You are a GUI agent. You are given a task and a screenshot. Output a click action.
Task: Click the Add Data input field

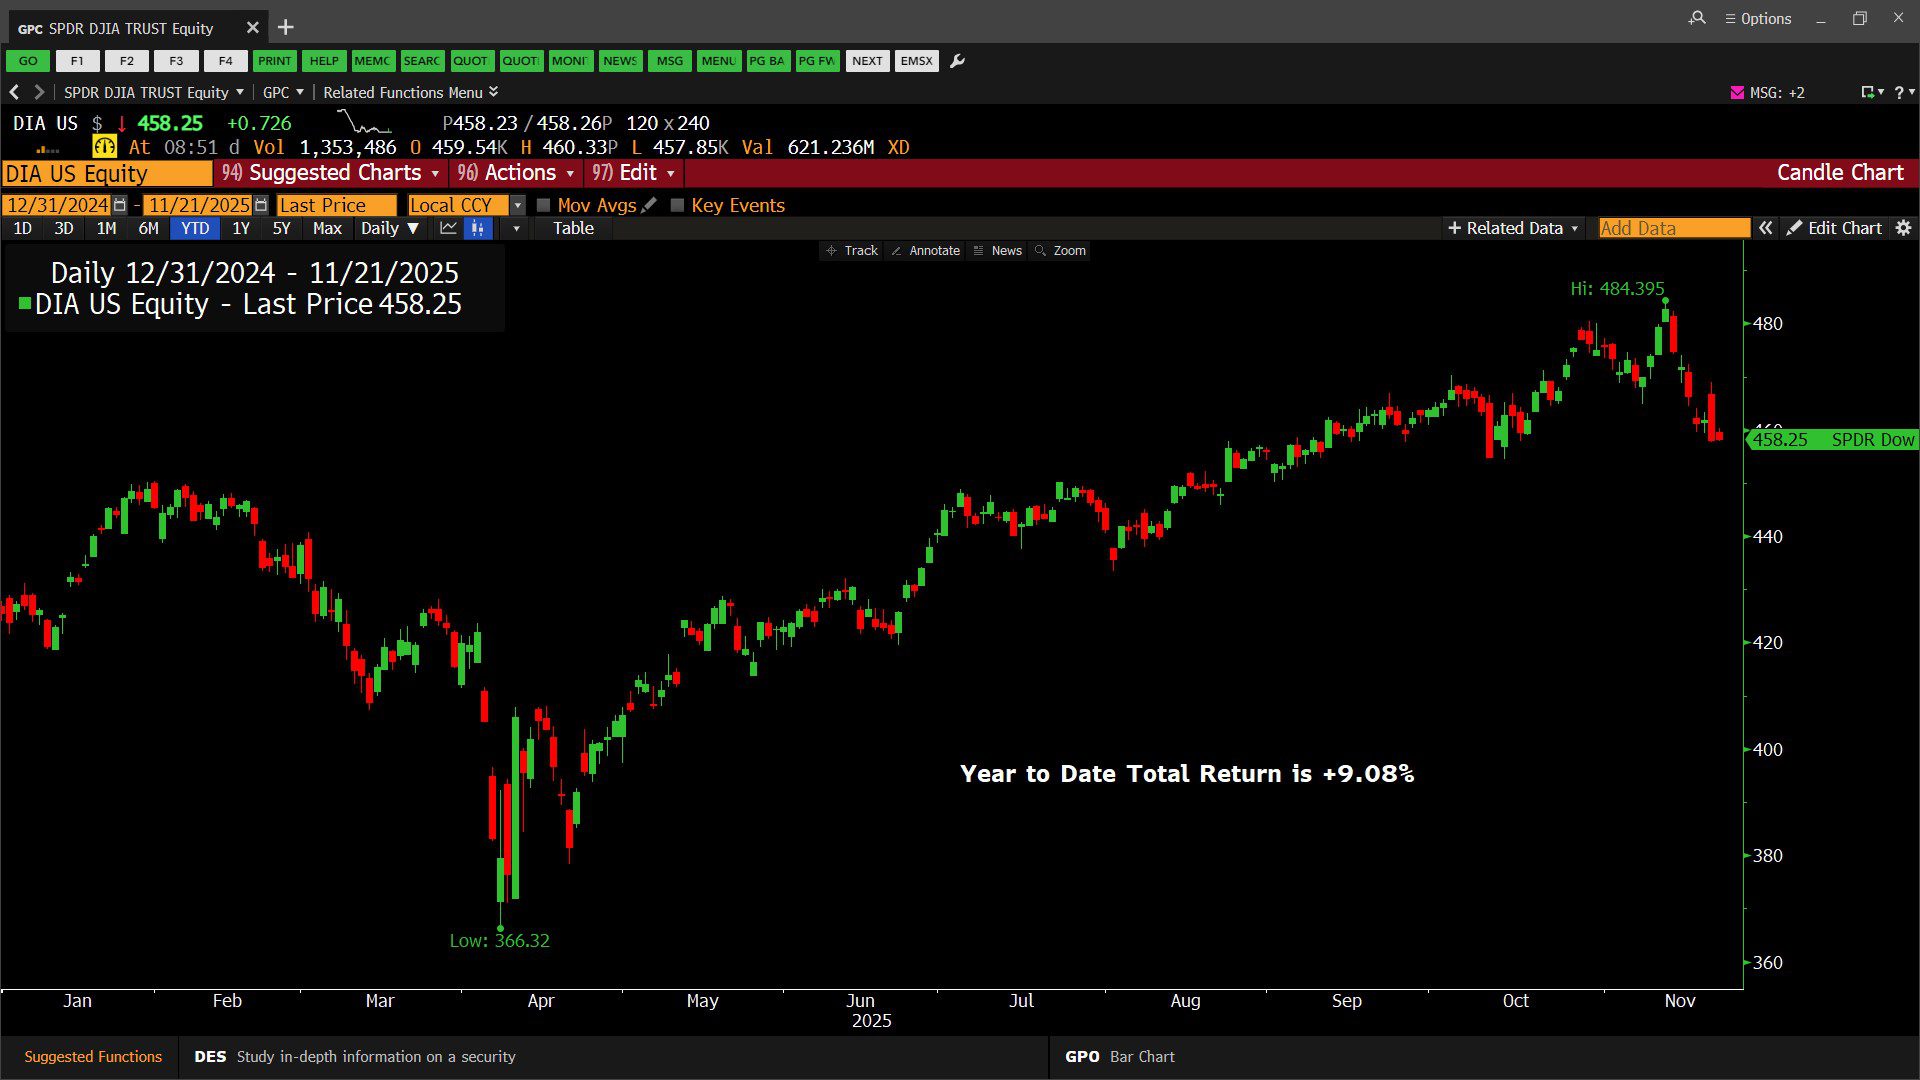(x=1673, y=228)
